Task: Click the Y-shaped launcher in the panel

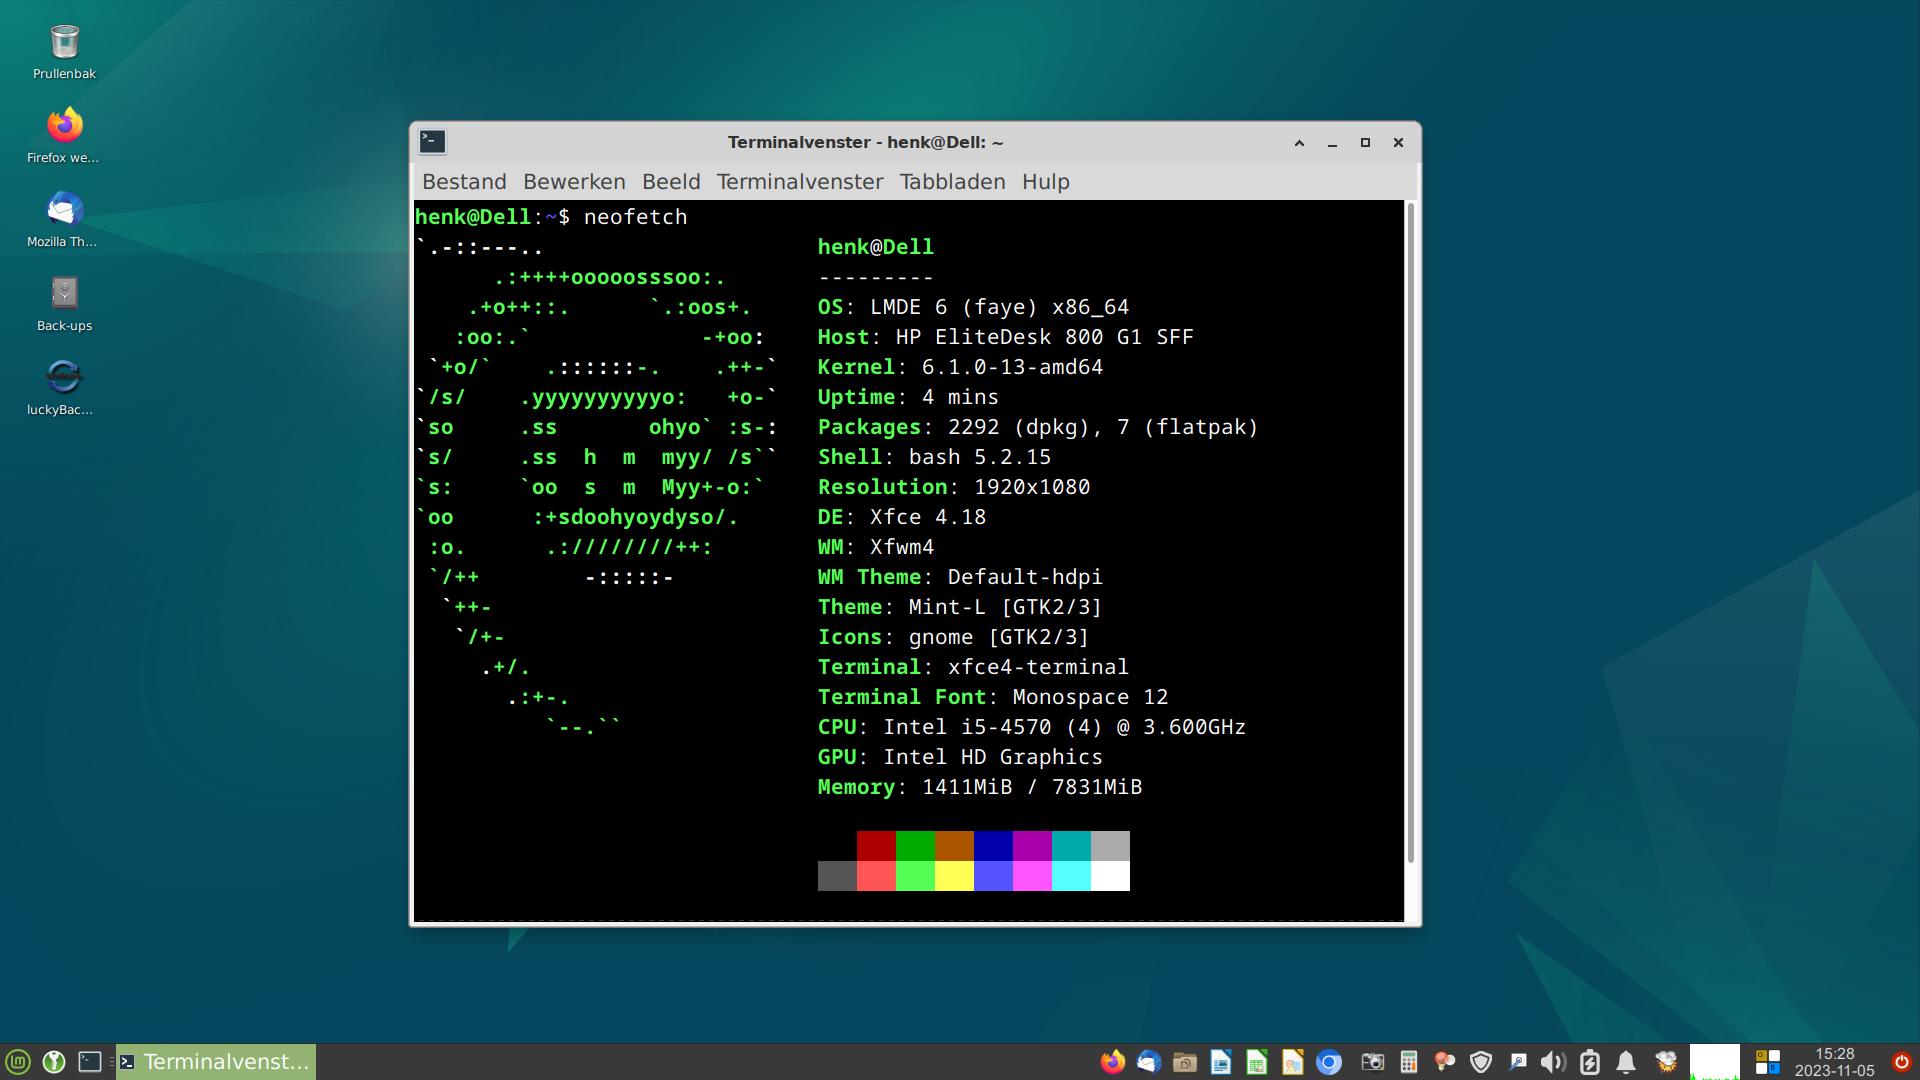Action: [x=54, y=1062]
